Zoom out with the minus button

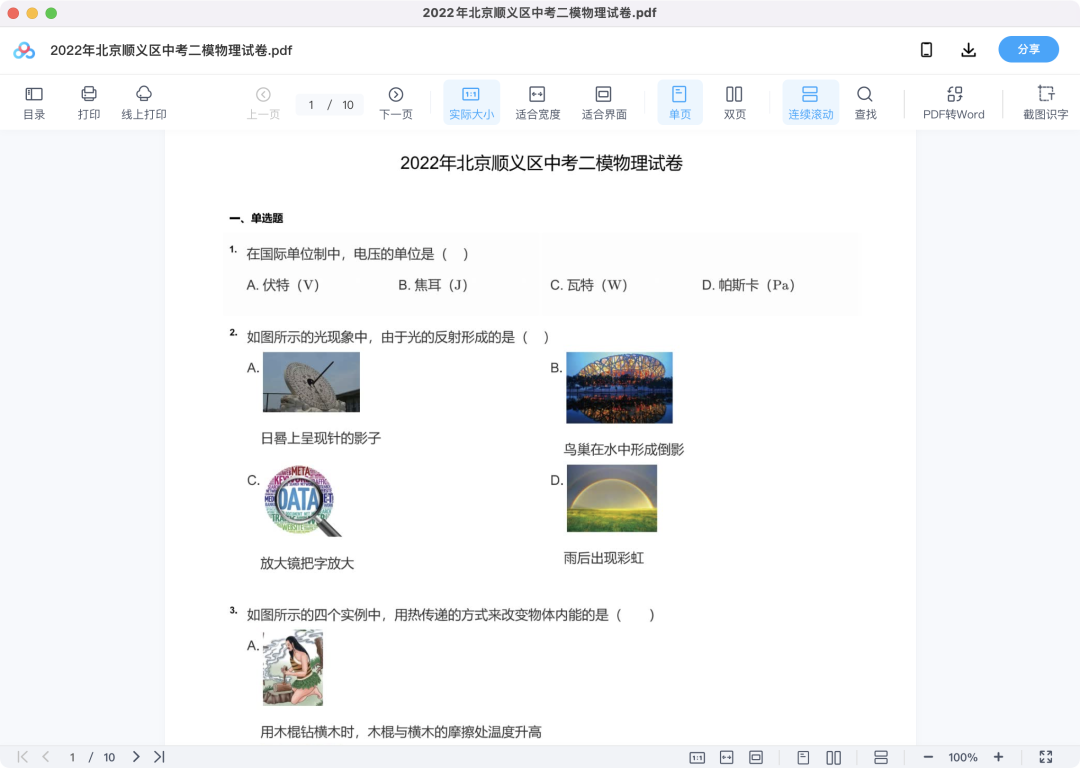(928, 758)
